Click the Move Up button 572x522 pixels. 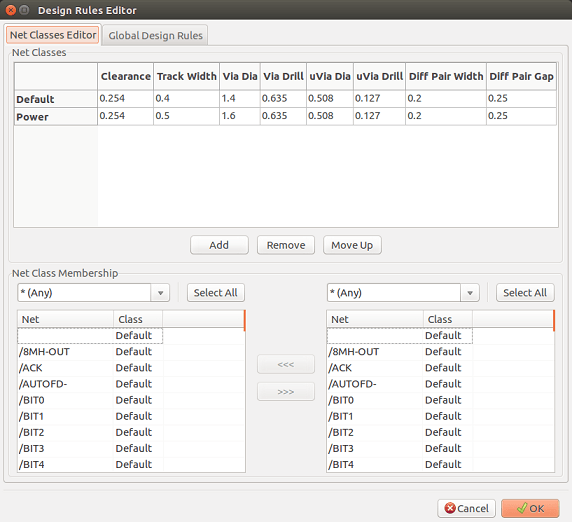(x=352, y=245)
